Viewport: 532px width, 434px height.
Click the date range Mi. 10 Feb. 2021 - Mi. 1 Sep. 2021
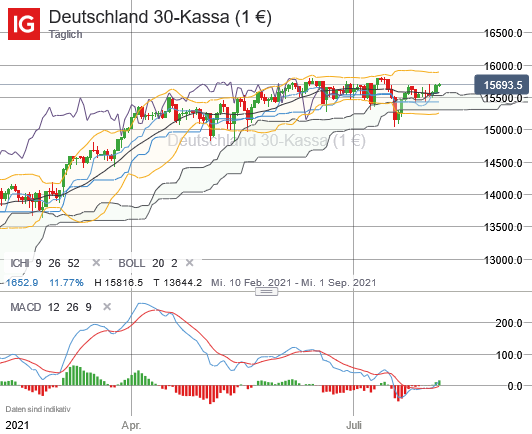click(293, 283)
